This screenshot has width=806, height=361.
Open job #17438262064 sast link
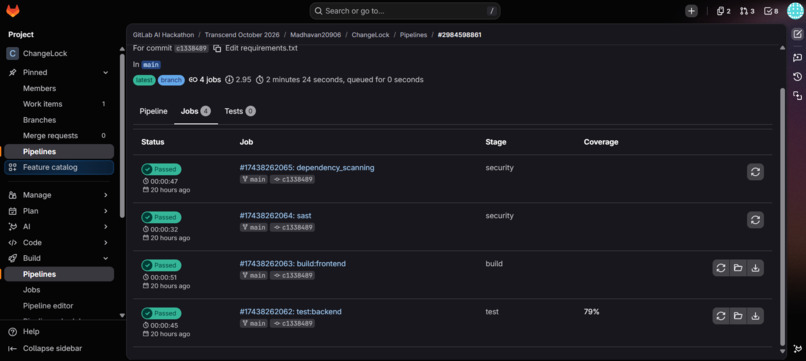[275, 215]
